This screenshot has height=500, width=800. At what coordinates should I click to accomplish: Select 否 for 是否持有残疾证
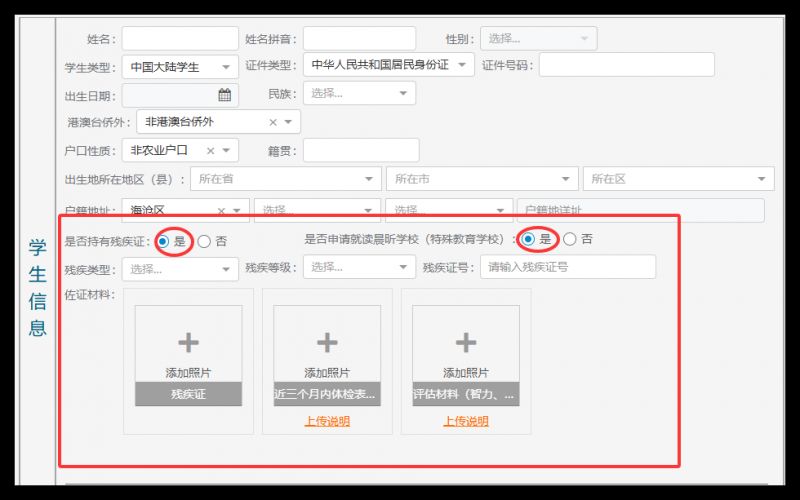coord(204,241)
